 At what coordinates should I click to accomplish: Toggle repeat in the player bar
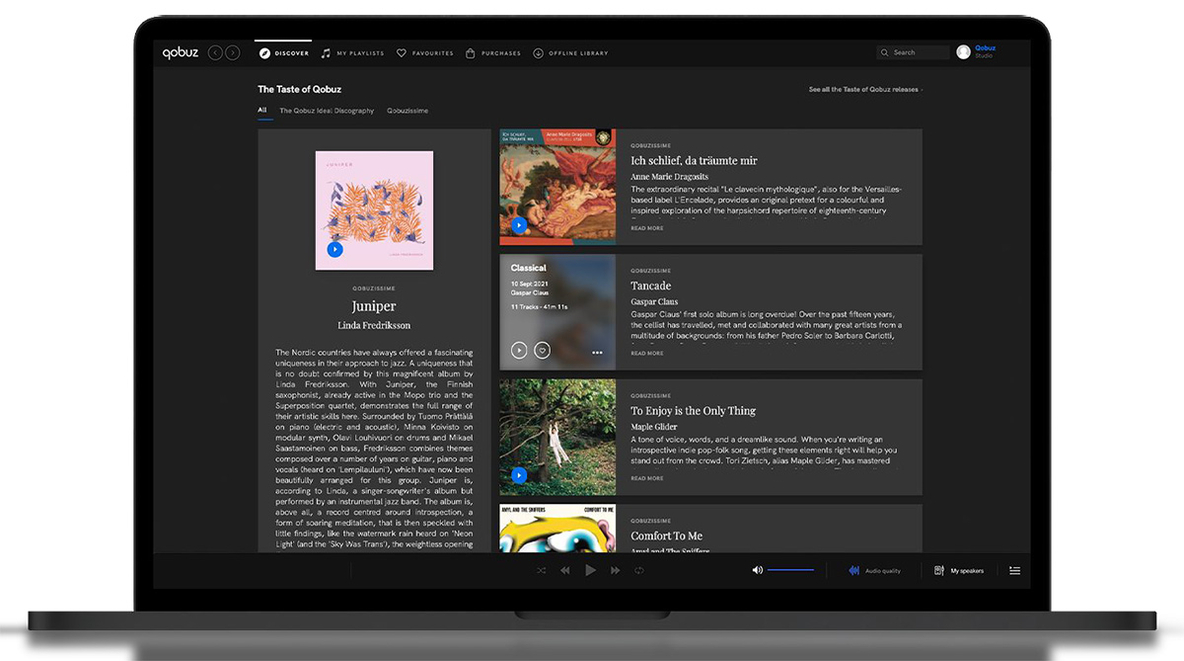640,570
